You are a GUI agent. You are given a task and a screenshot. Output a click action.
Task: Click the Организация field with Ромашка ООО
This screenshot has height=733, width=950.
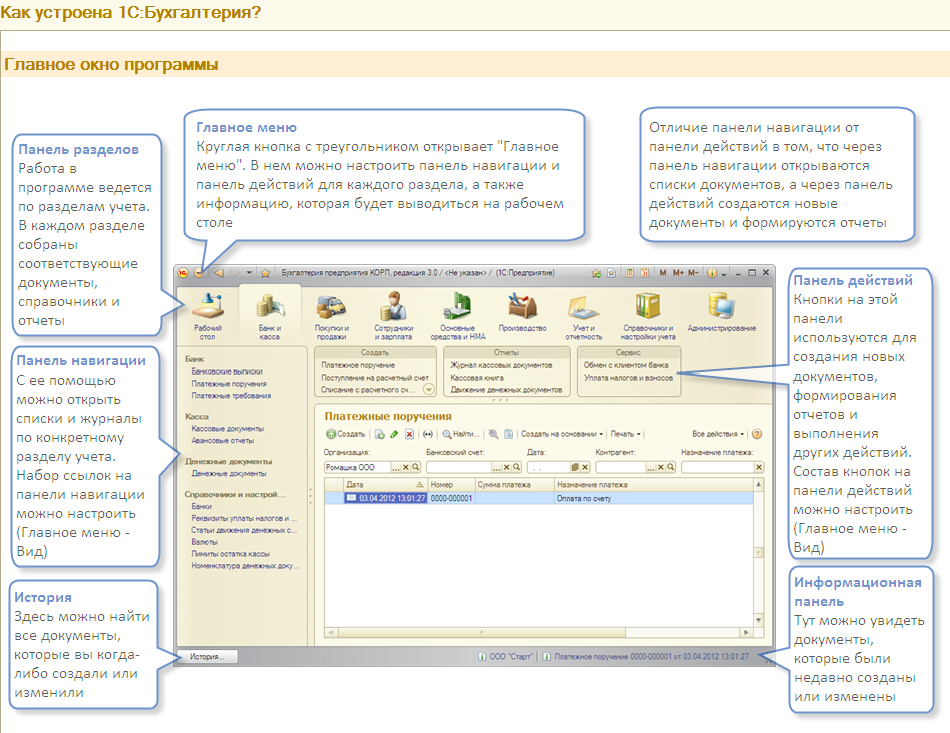[x=357, y=467]
